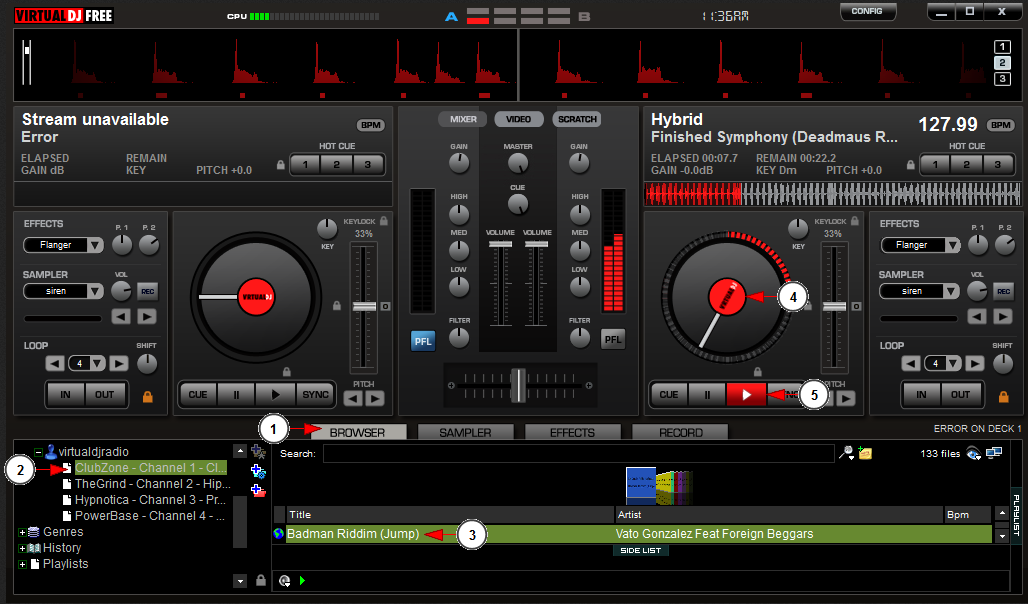This screenshot has width=1028, height=604.
Task: Click left sampler previous arrow
Action: [x=121, y=317]
